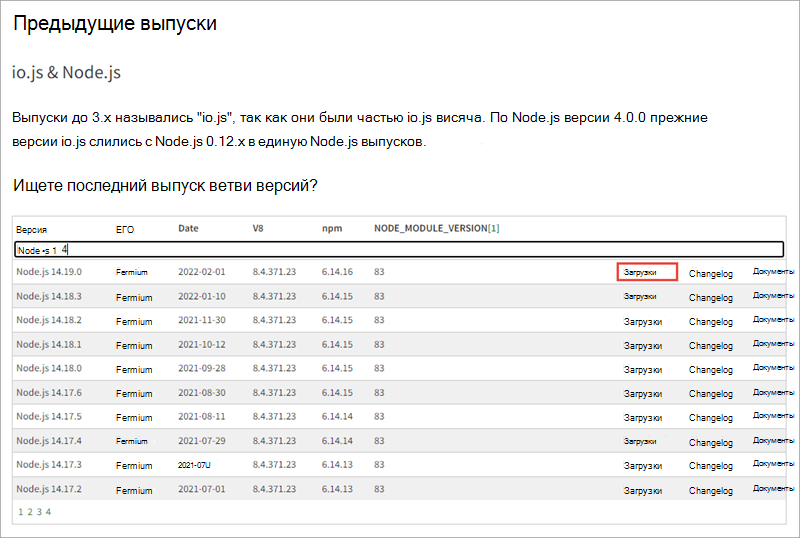800x538 pixels.
Task: Open Загрузки link for Node.js 14.17.4
Action: [640, 441]
